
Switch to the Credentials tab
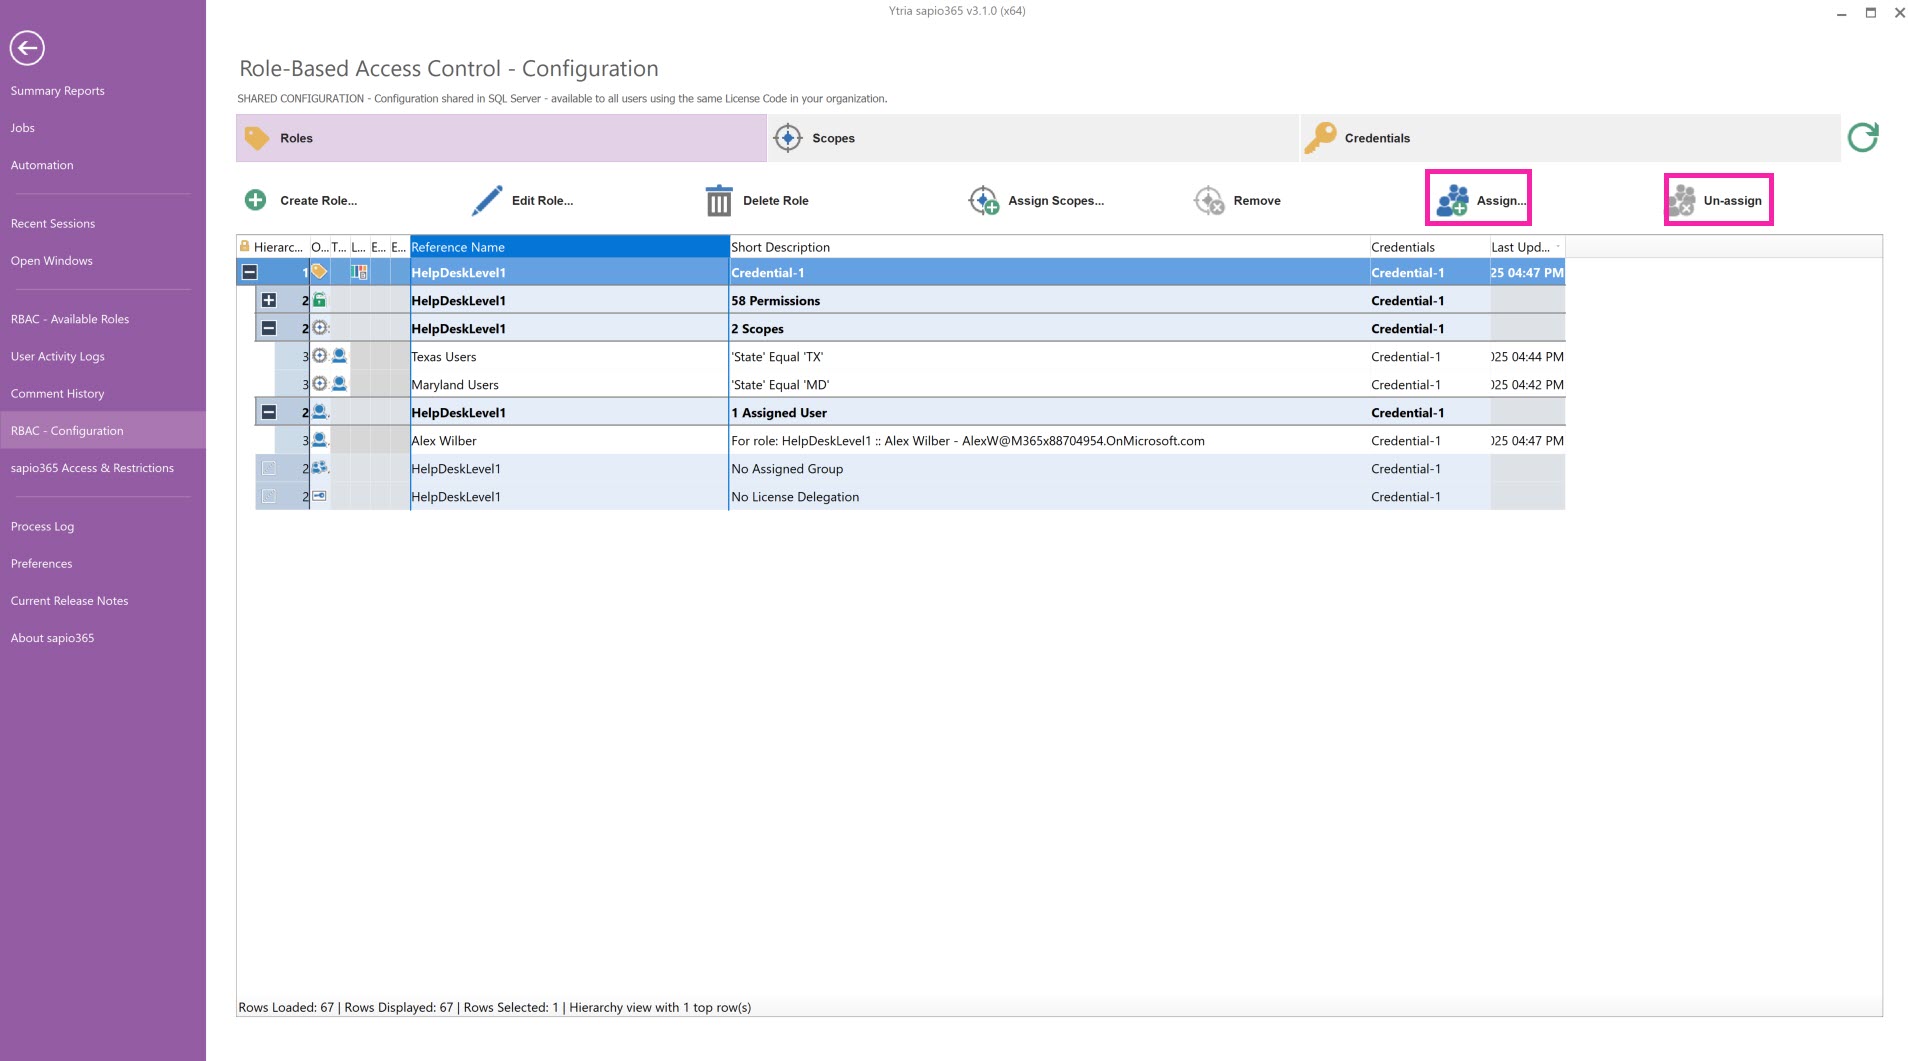(1376, 138)
